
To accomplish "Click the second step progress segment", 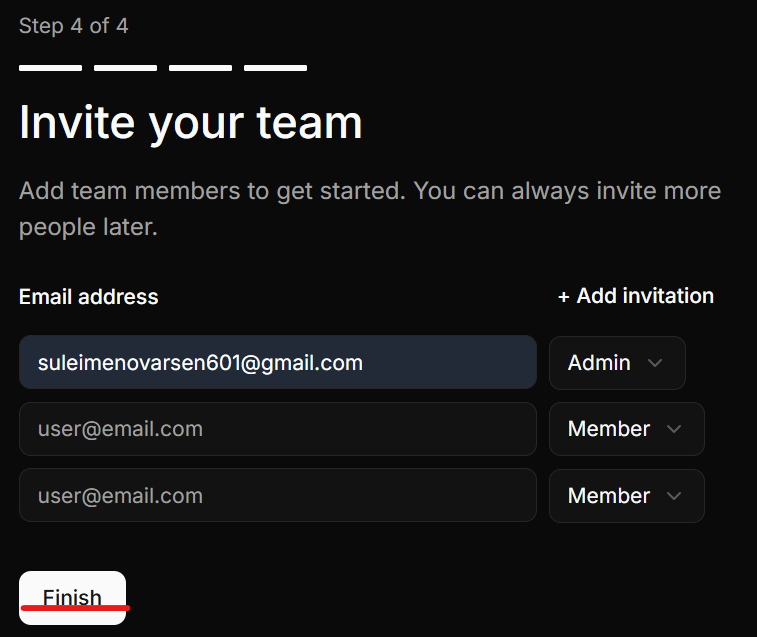I will coord(125,68).
